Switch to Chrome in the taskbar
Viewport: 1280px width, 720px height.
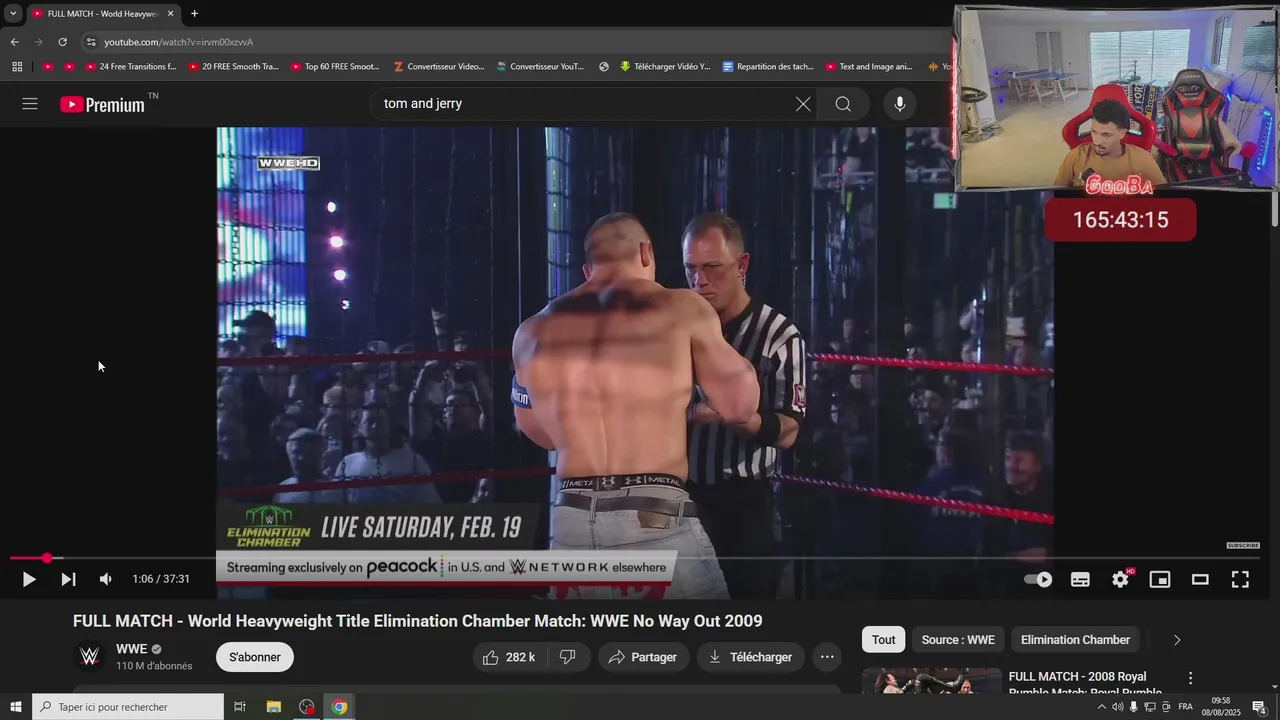coord(339,707)
